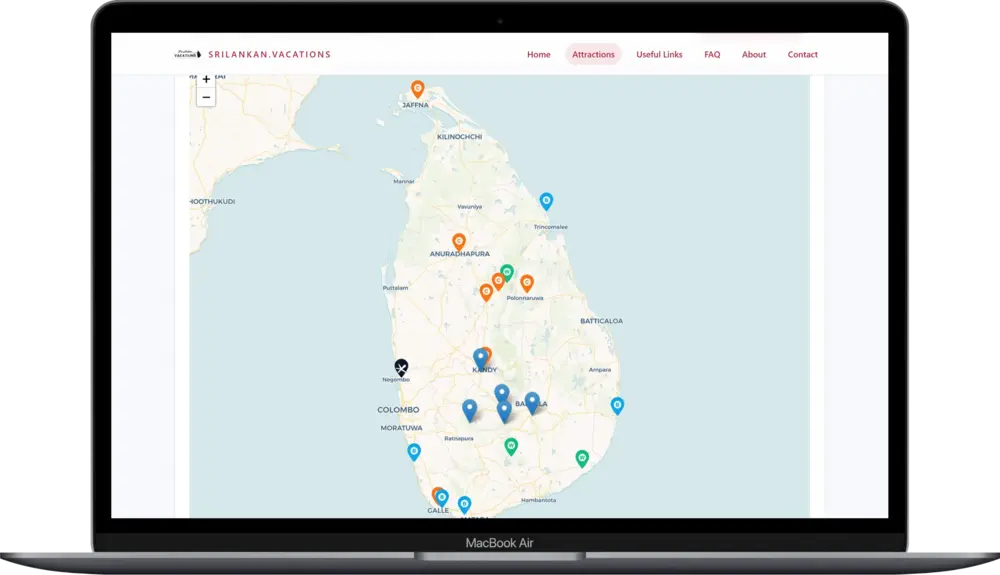
Task: Navigate to the FAQ page
Action: click(712, 54)
